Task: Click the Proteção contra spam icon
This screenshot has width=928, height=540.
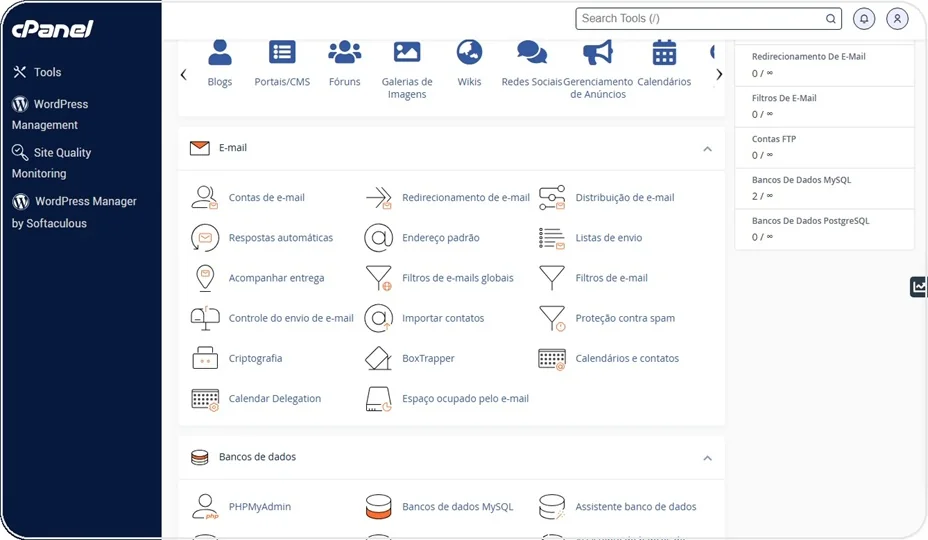Action: [x=552, y=318]
